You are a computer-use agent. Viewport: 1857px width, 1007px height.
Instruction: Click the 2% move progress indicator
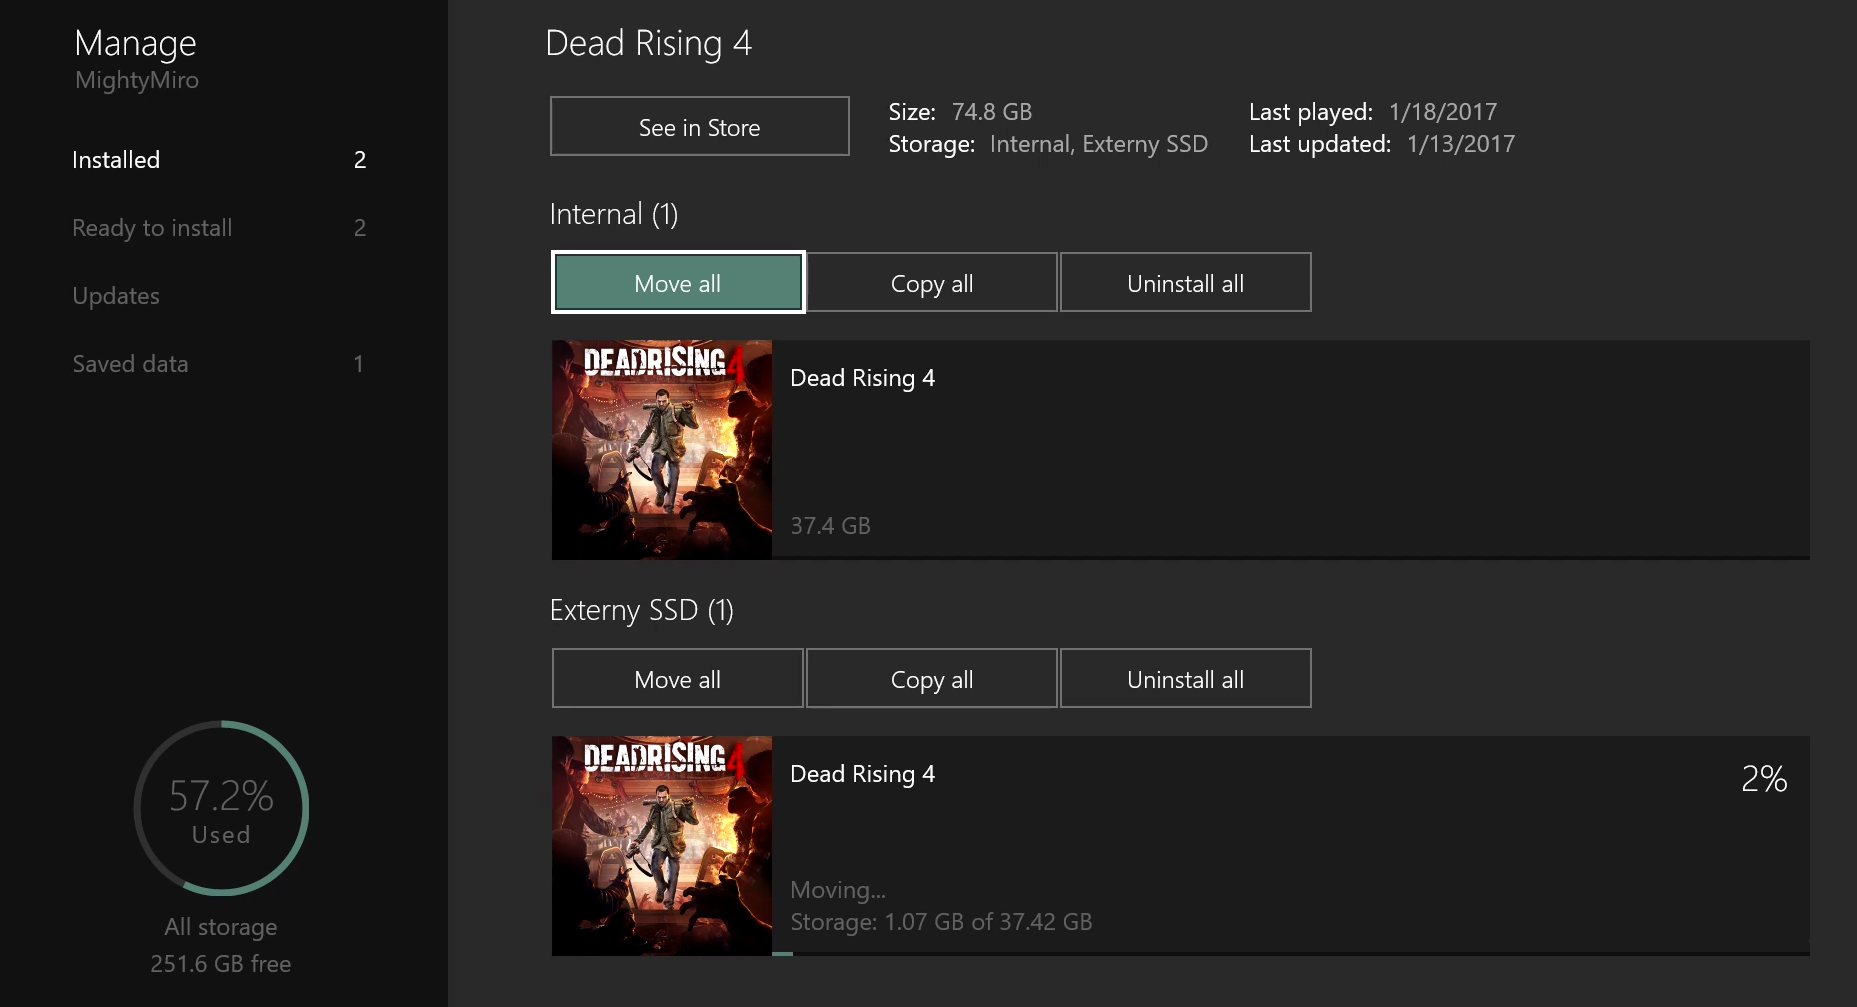1764,779
